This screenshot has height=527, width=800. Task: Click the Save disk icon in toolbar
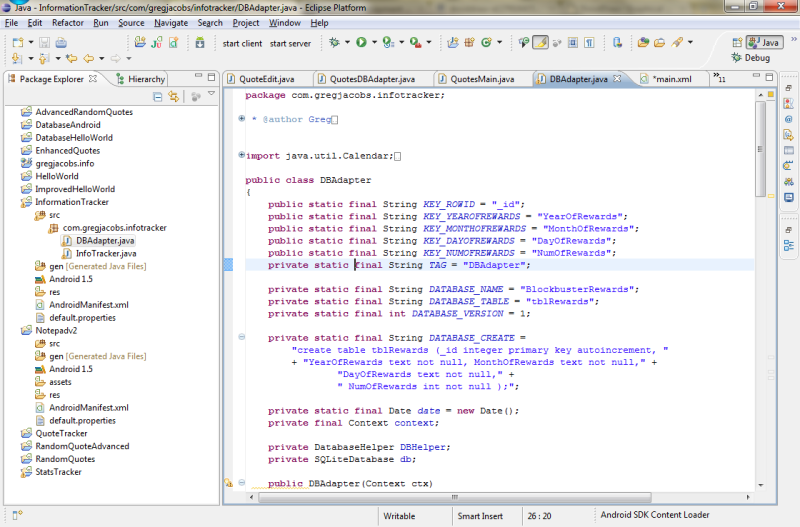pos(44,43)
